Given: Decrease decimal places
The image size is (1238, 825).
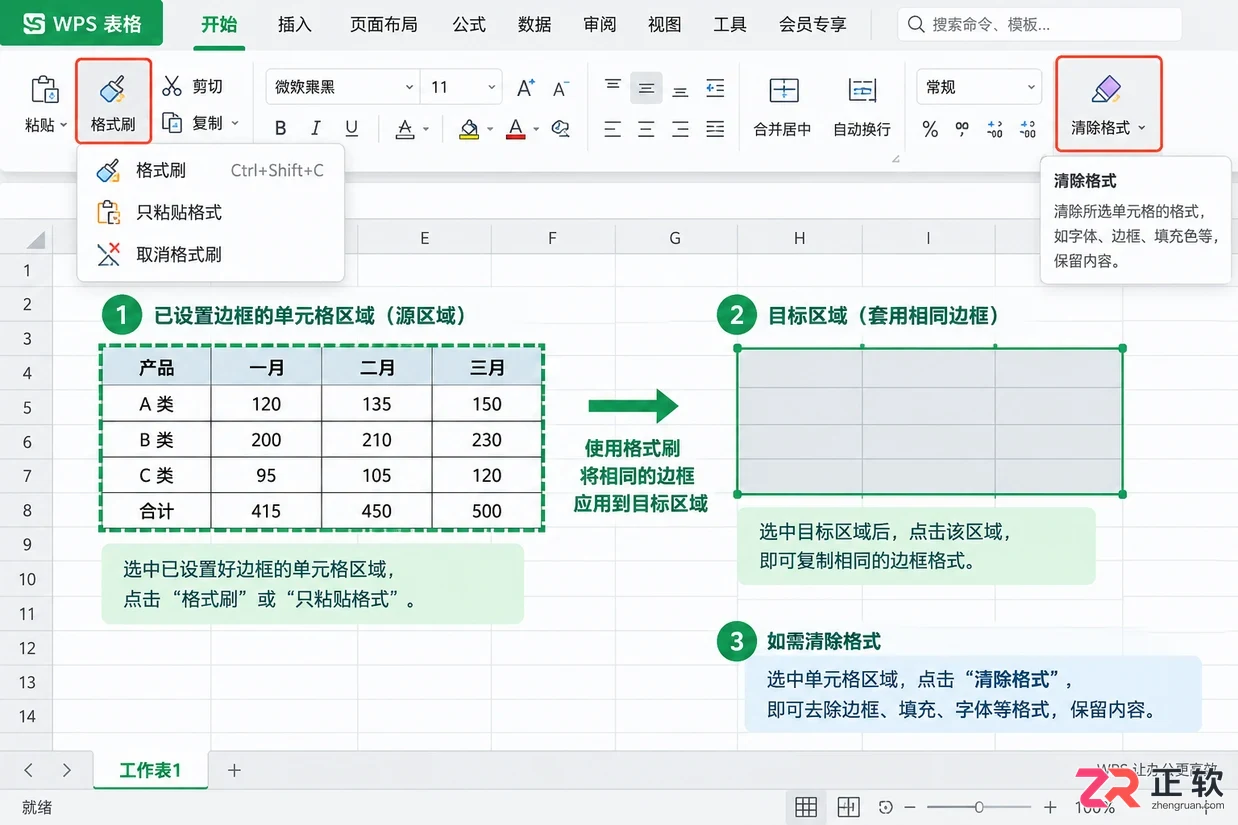Looking at the screenshot, I should (x=1028, y=129).
